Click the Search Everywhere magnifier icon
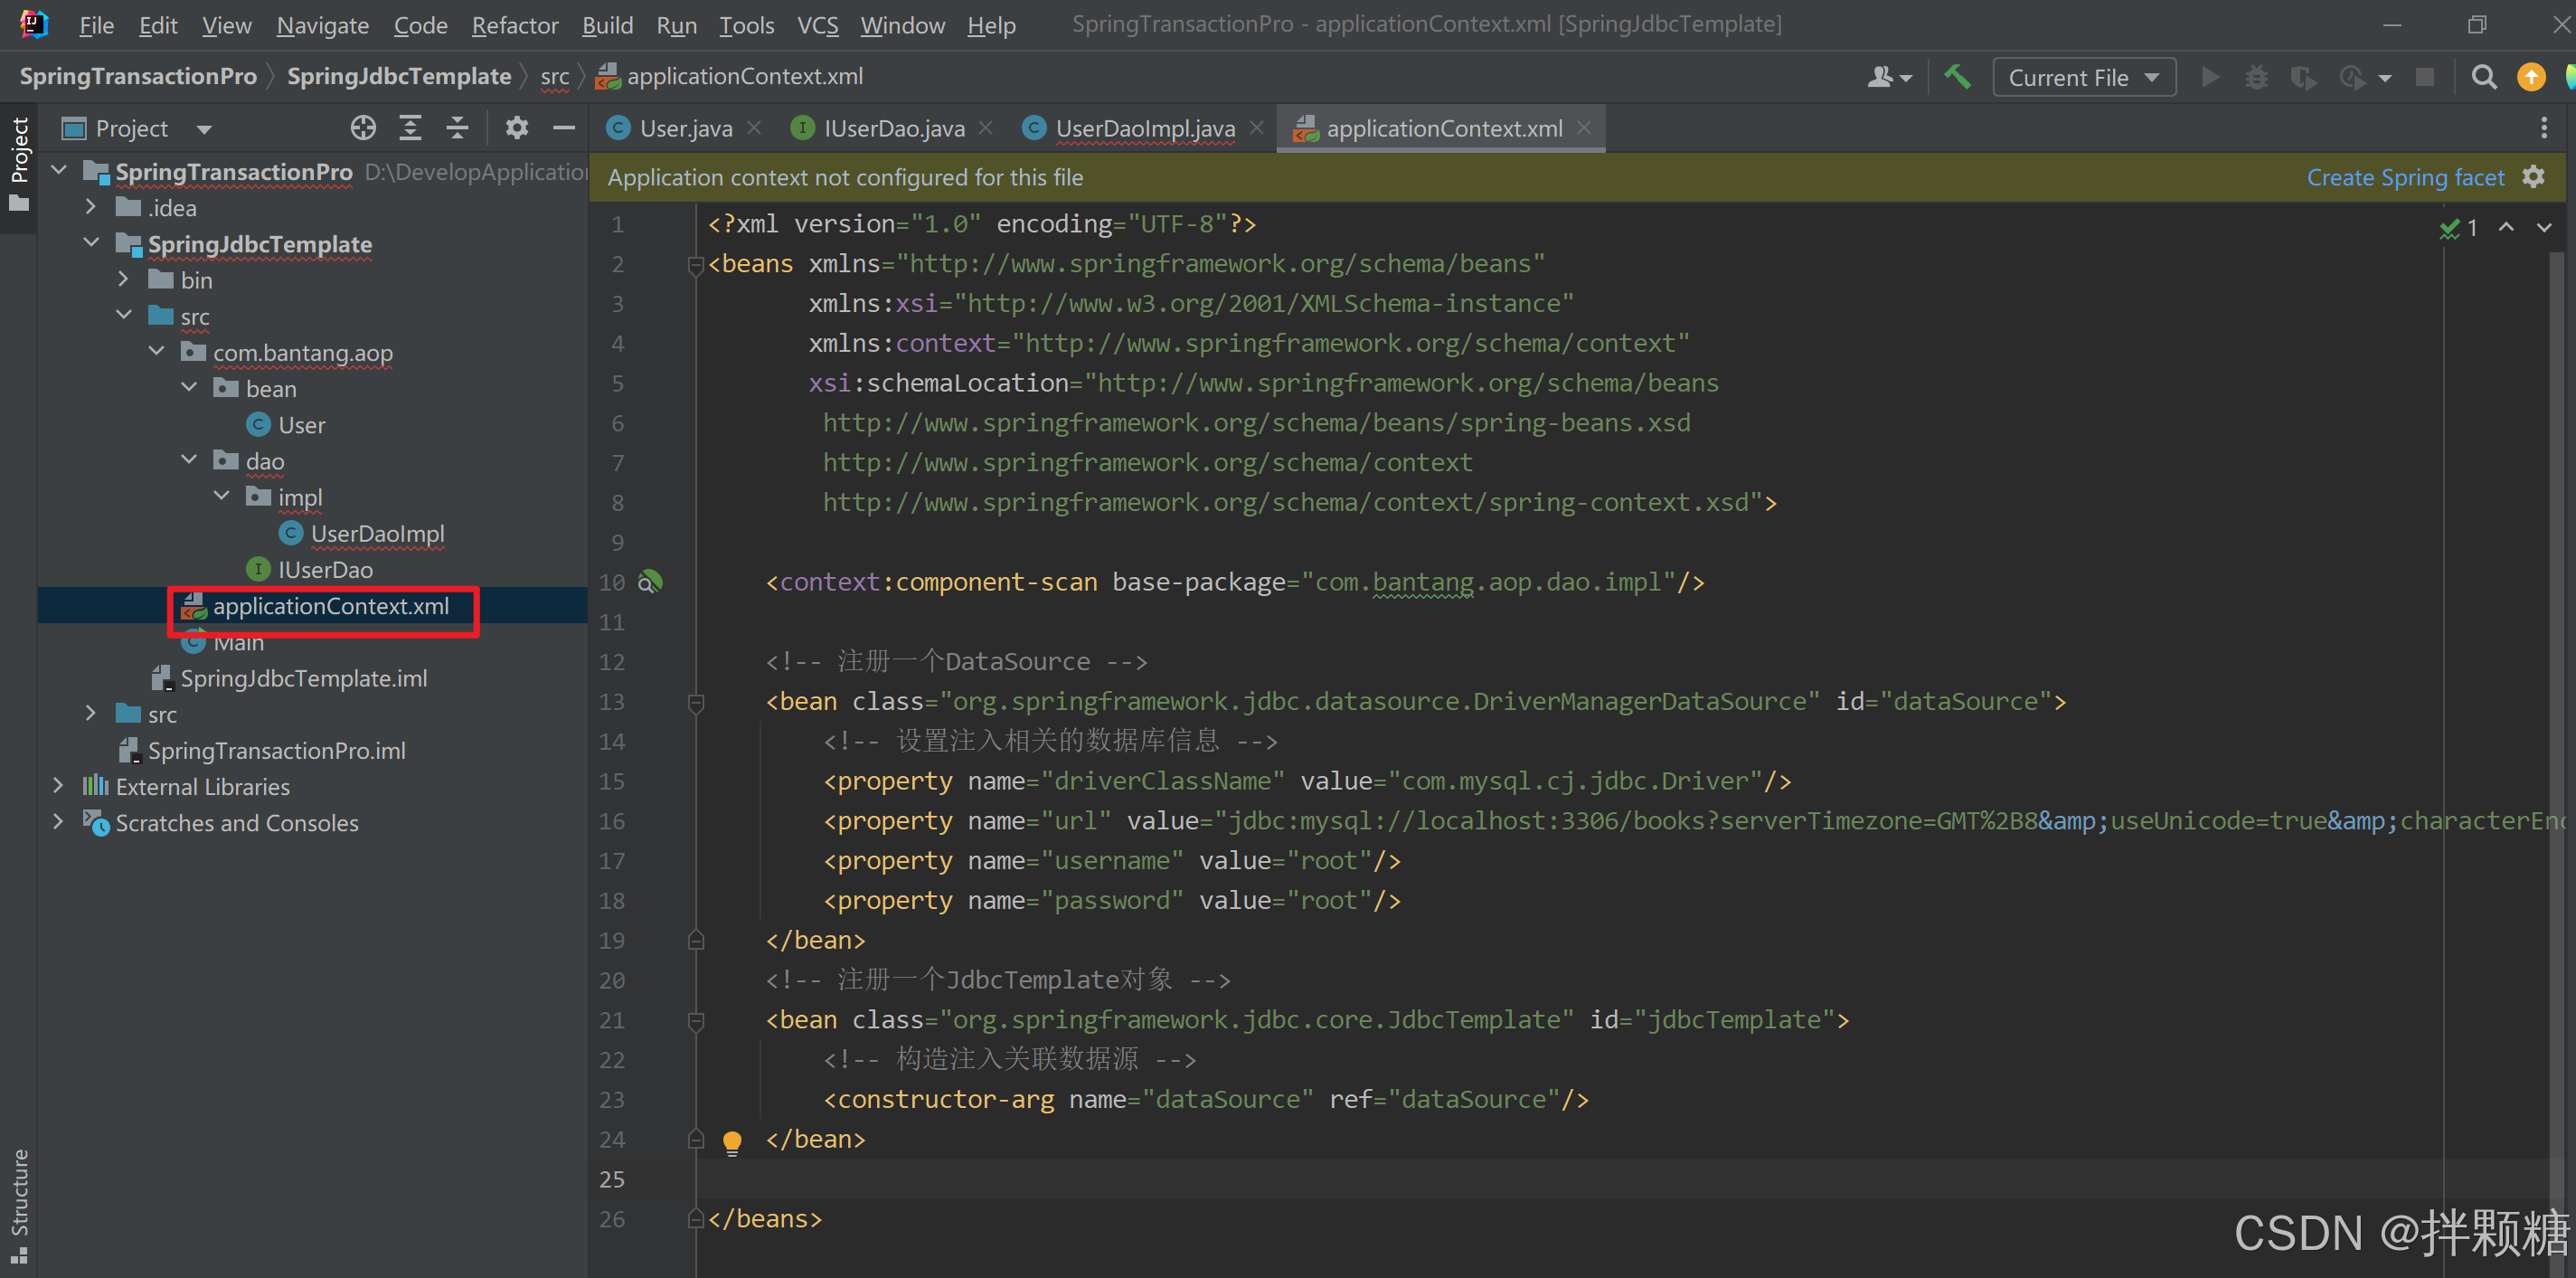Image resolution: width=2576 pixels, height=1278 pixels. pyautogui.click(x=2483, y=77)
